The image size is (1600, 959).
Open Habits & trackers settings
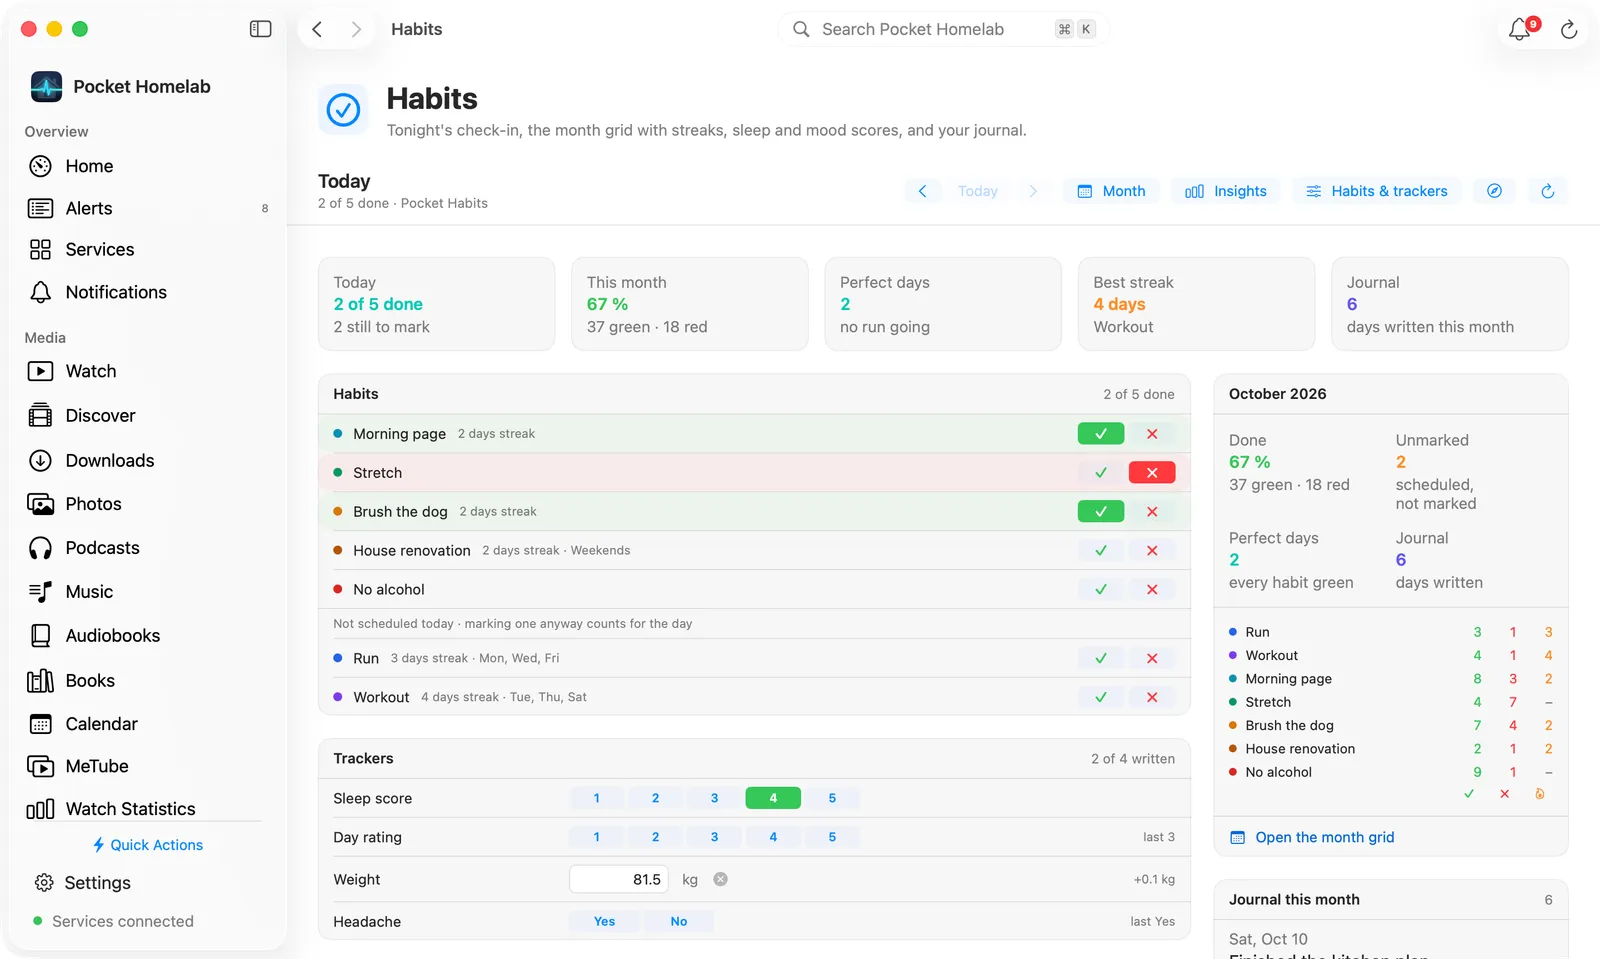[1377, 191]
